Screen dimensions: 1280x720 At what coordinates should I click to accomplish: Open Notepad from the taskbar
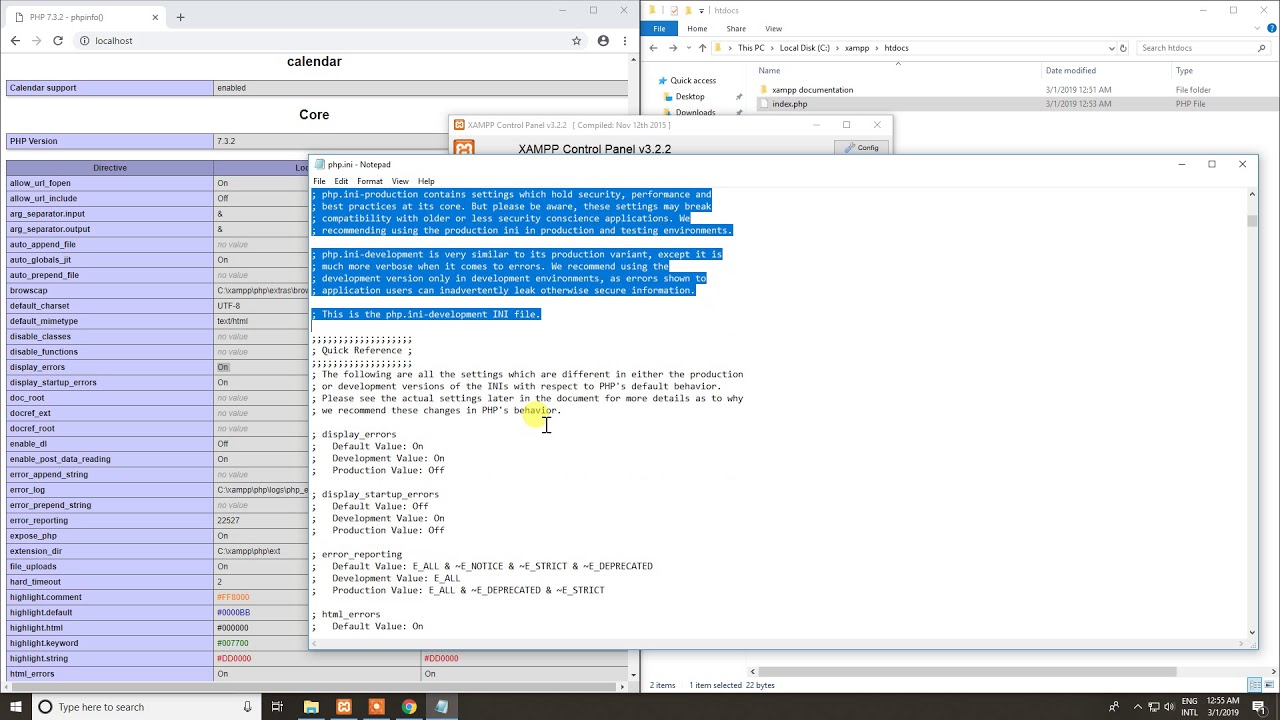(x=441, y=707)
